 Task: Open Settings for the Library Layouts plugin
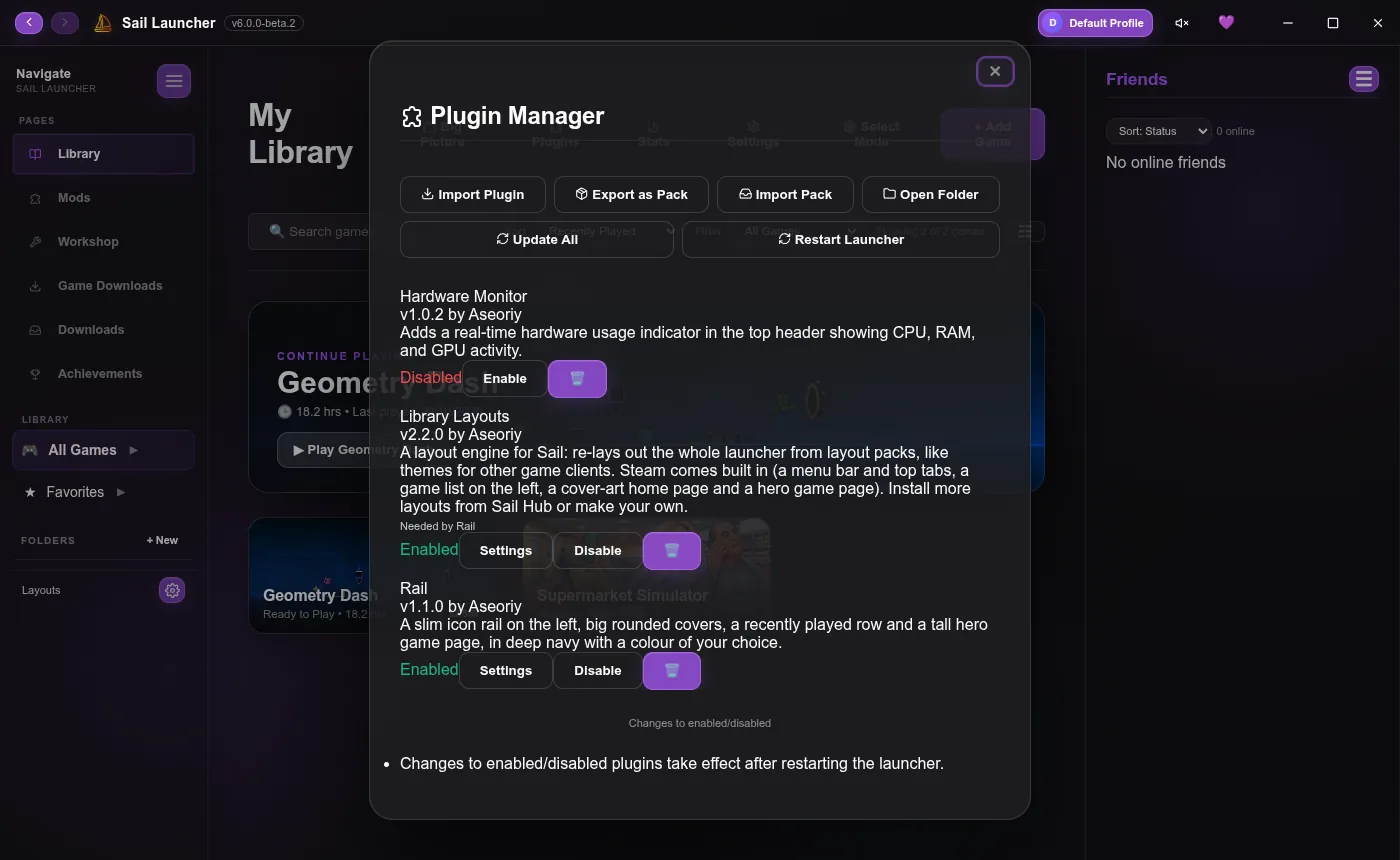point(506,551)
